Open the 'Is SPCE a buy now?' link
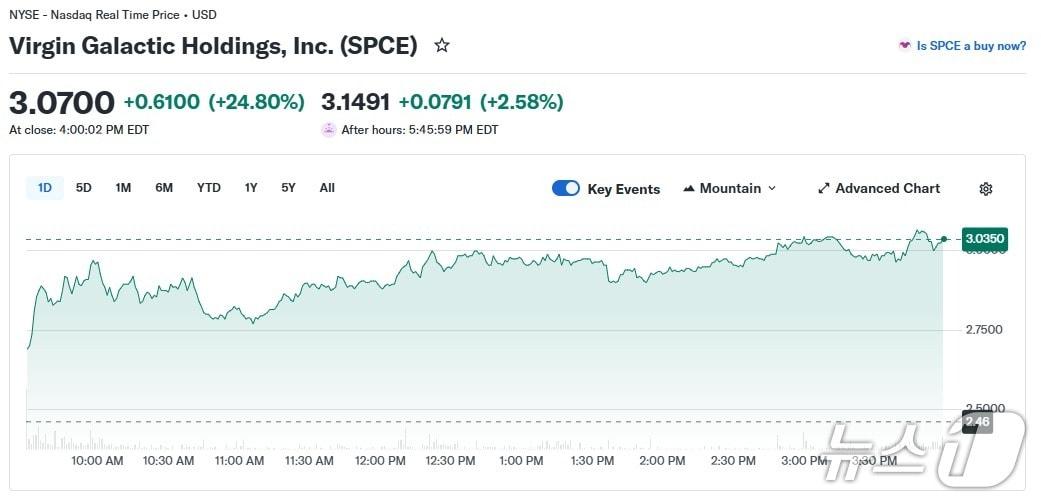Screen dimensions: 1041x503 coord(971,45)
